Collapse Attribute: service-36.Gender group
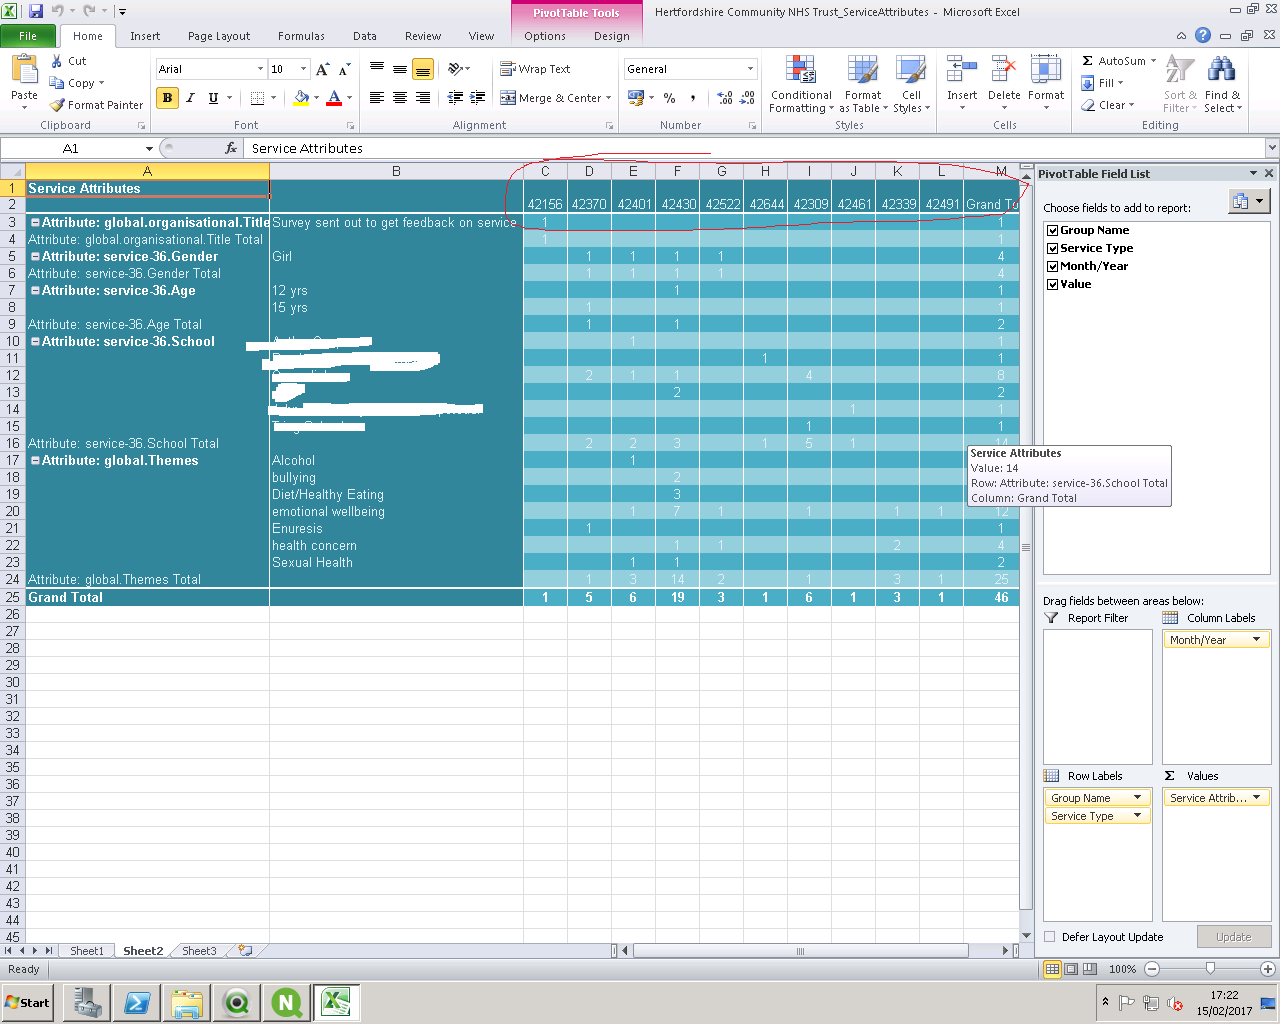The image size is (1280, 1024). point(35,257)
